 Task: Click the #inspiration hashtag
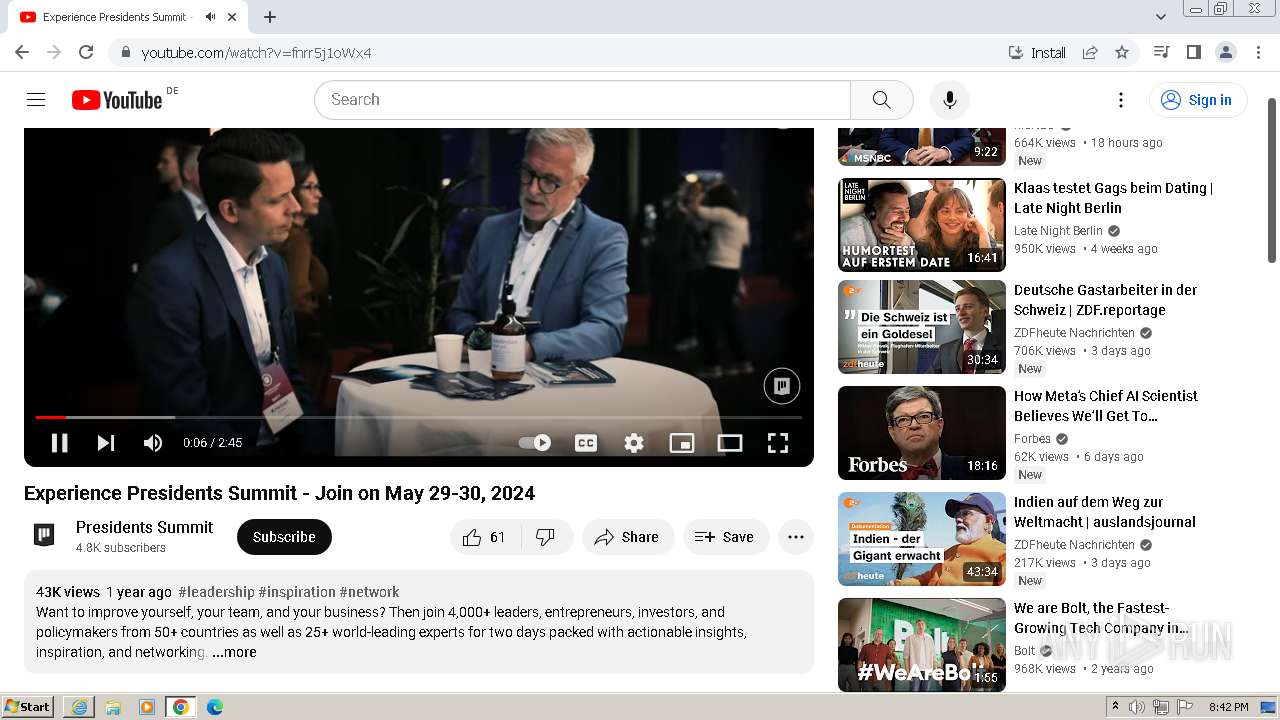297,592
